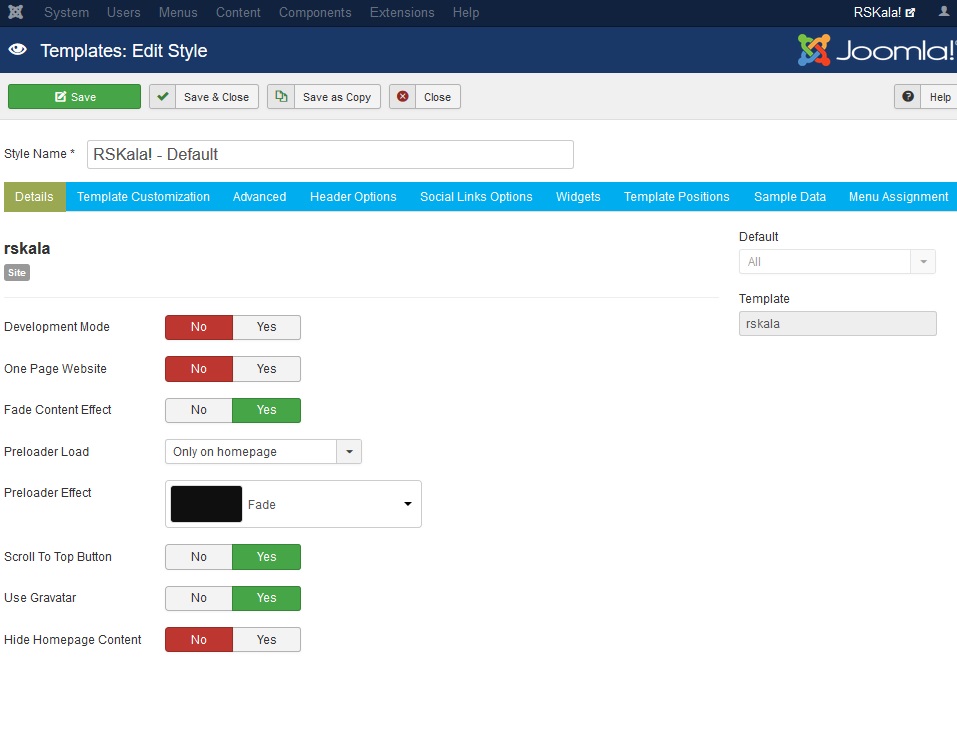The height and width of the screenshot is (737, 957).
Task: Open the Components menu
Action: click(x=315, y=12)
